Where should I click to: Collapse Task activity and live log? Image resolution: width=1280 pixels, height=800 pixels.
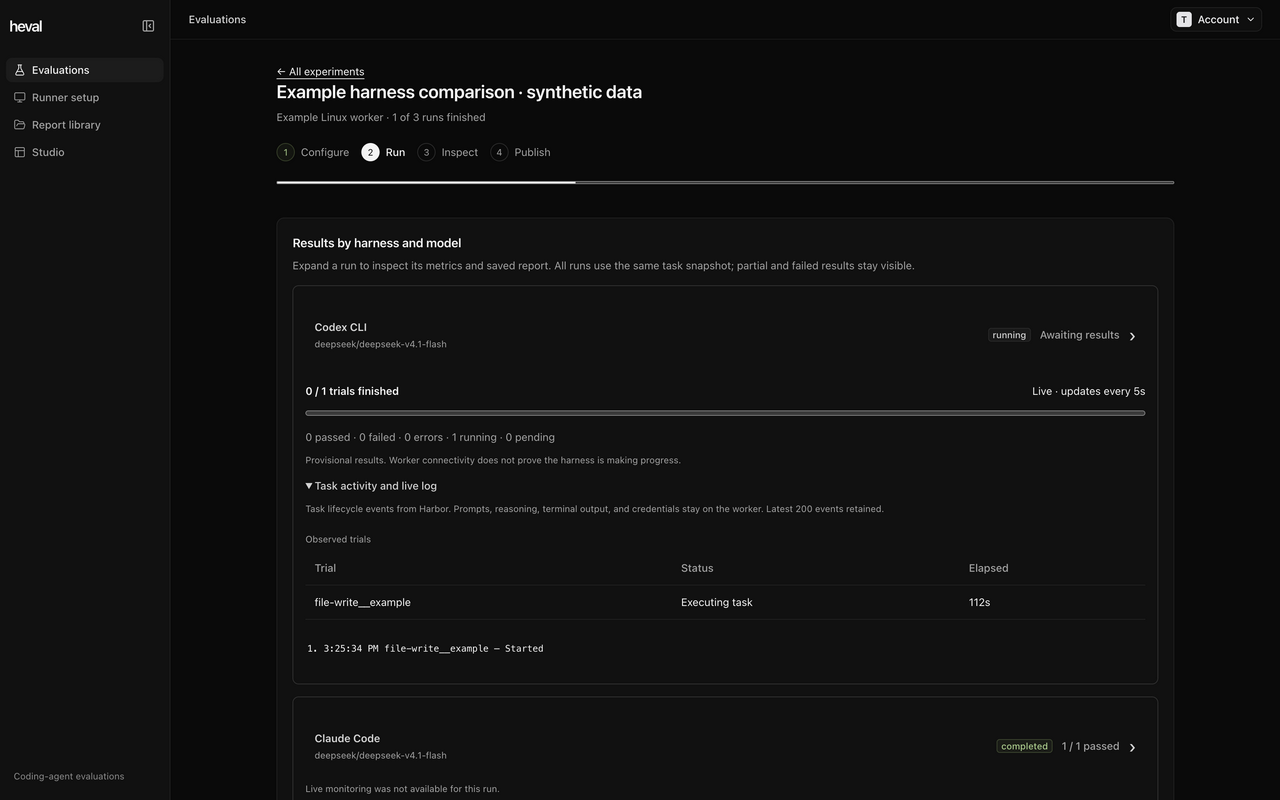coord(371,486)
